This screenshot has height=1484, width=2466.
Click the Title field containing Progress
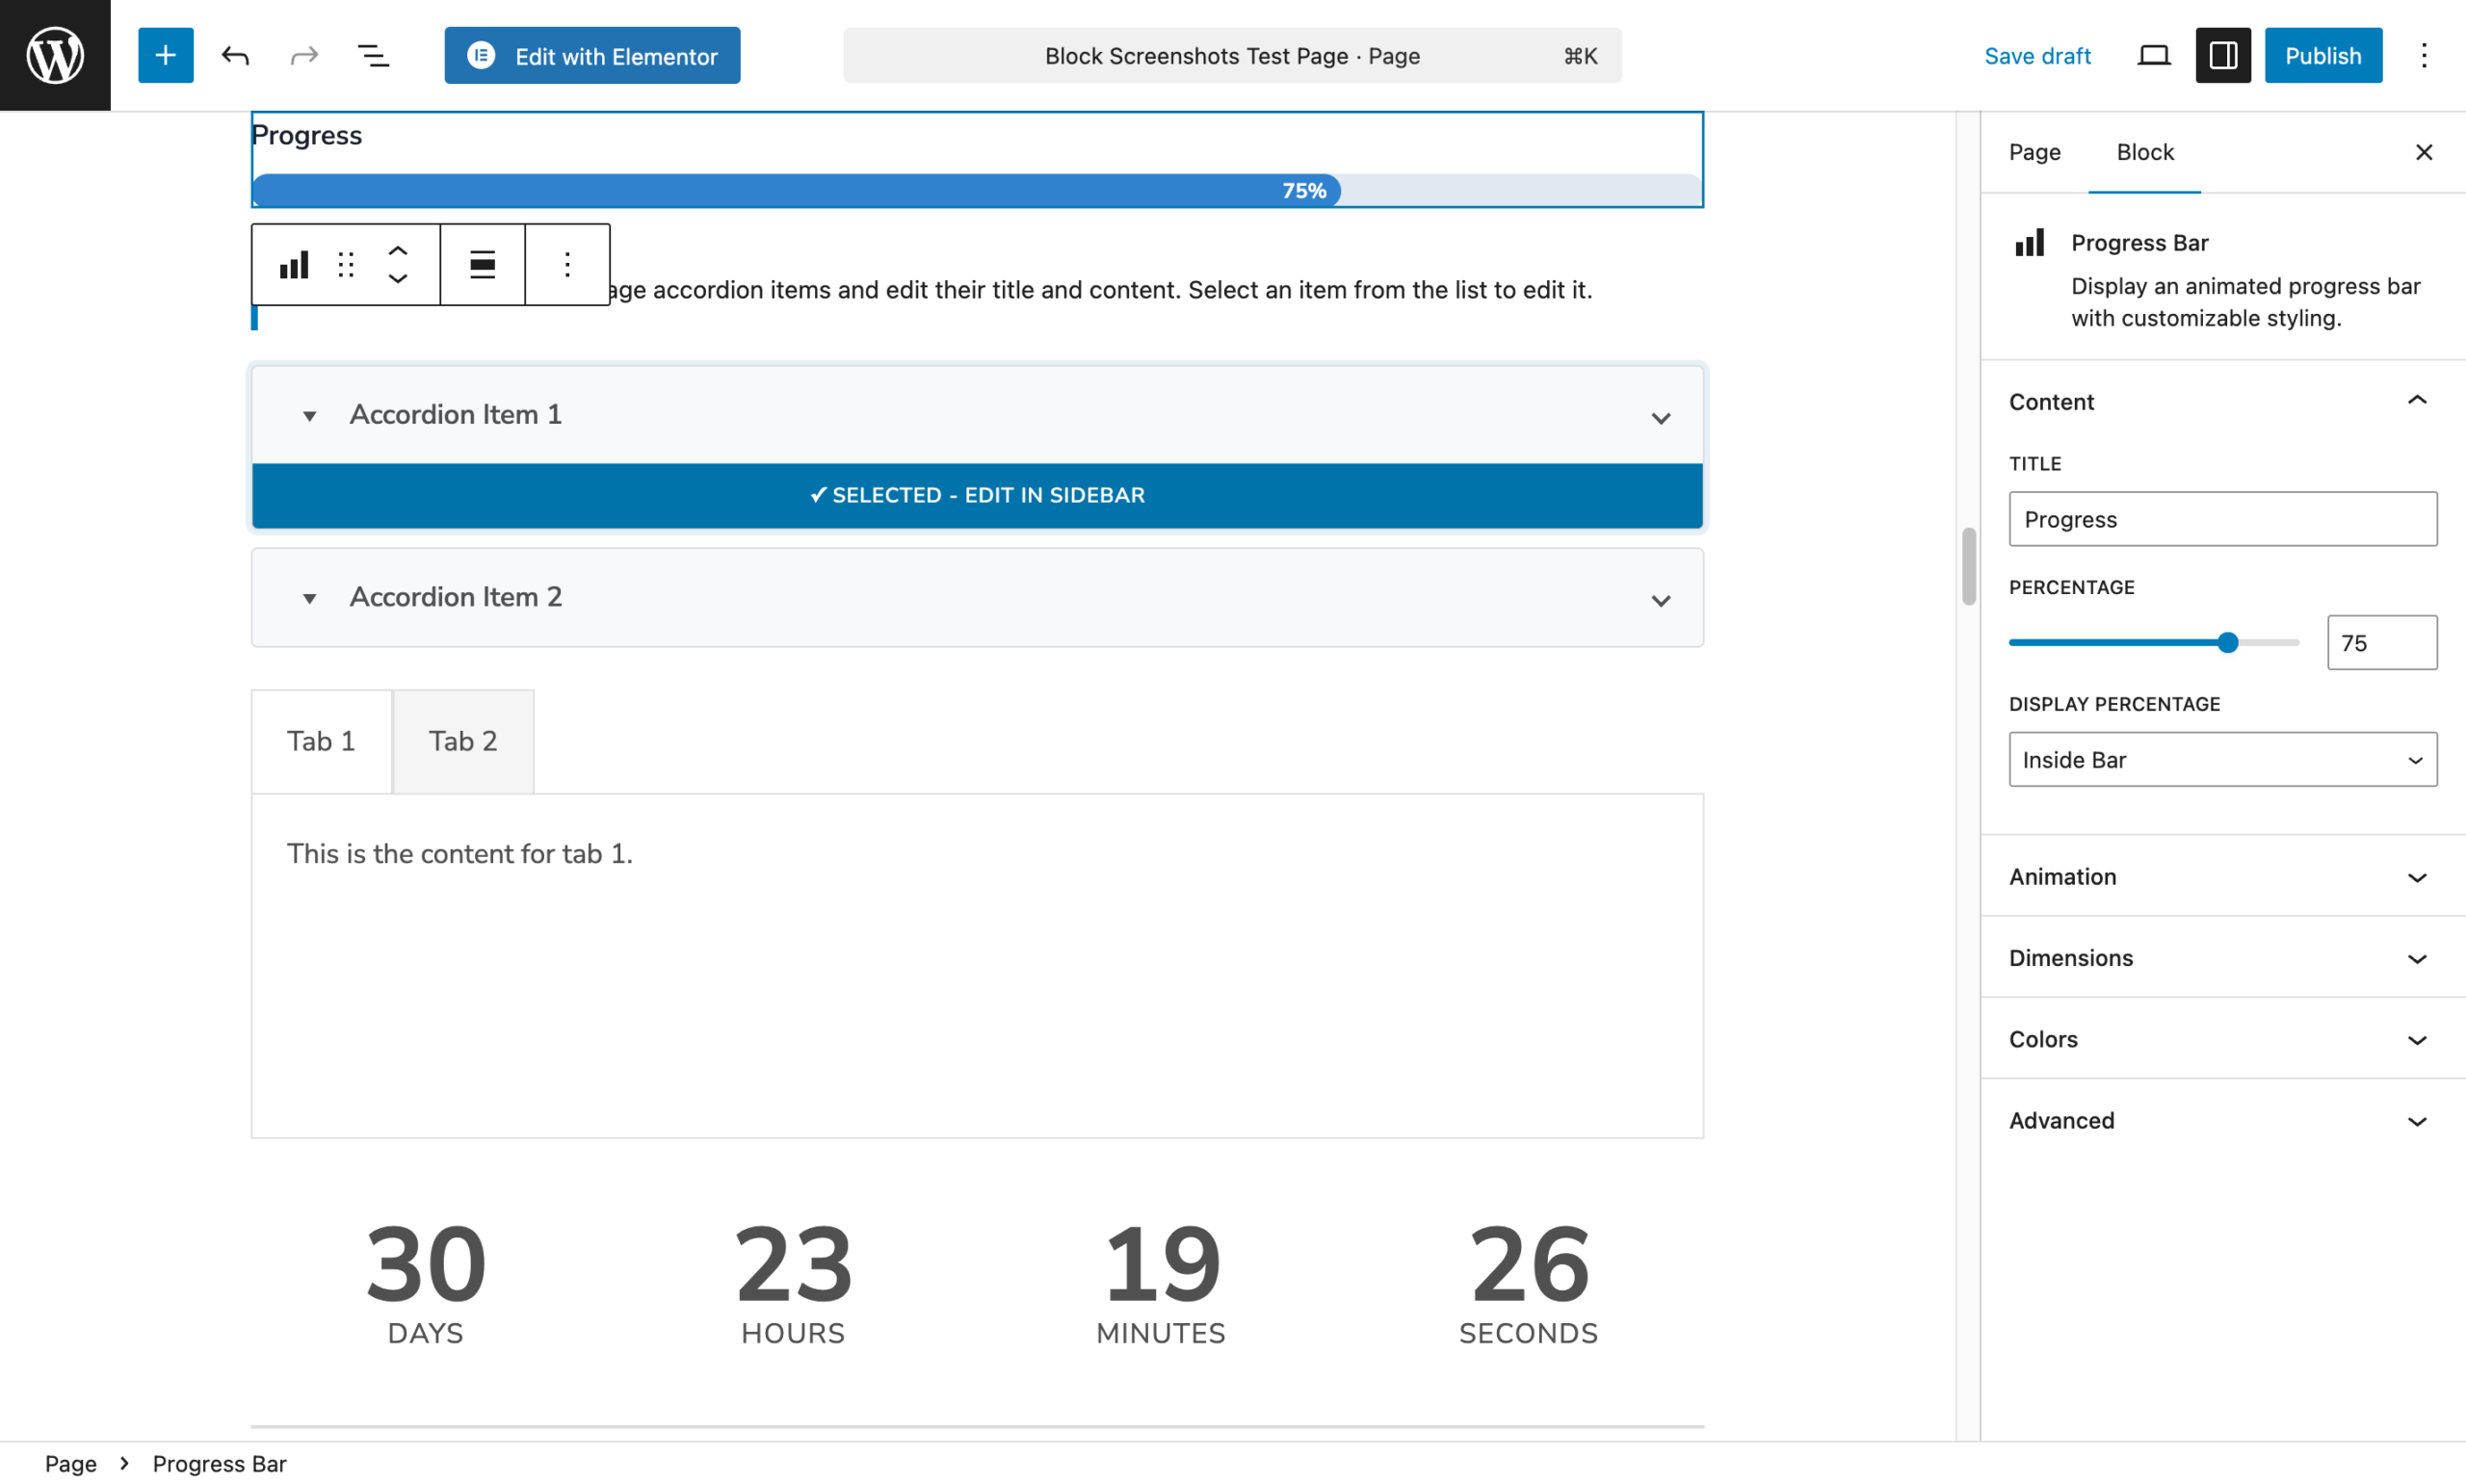2222,519
